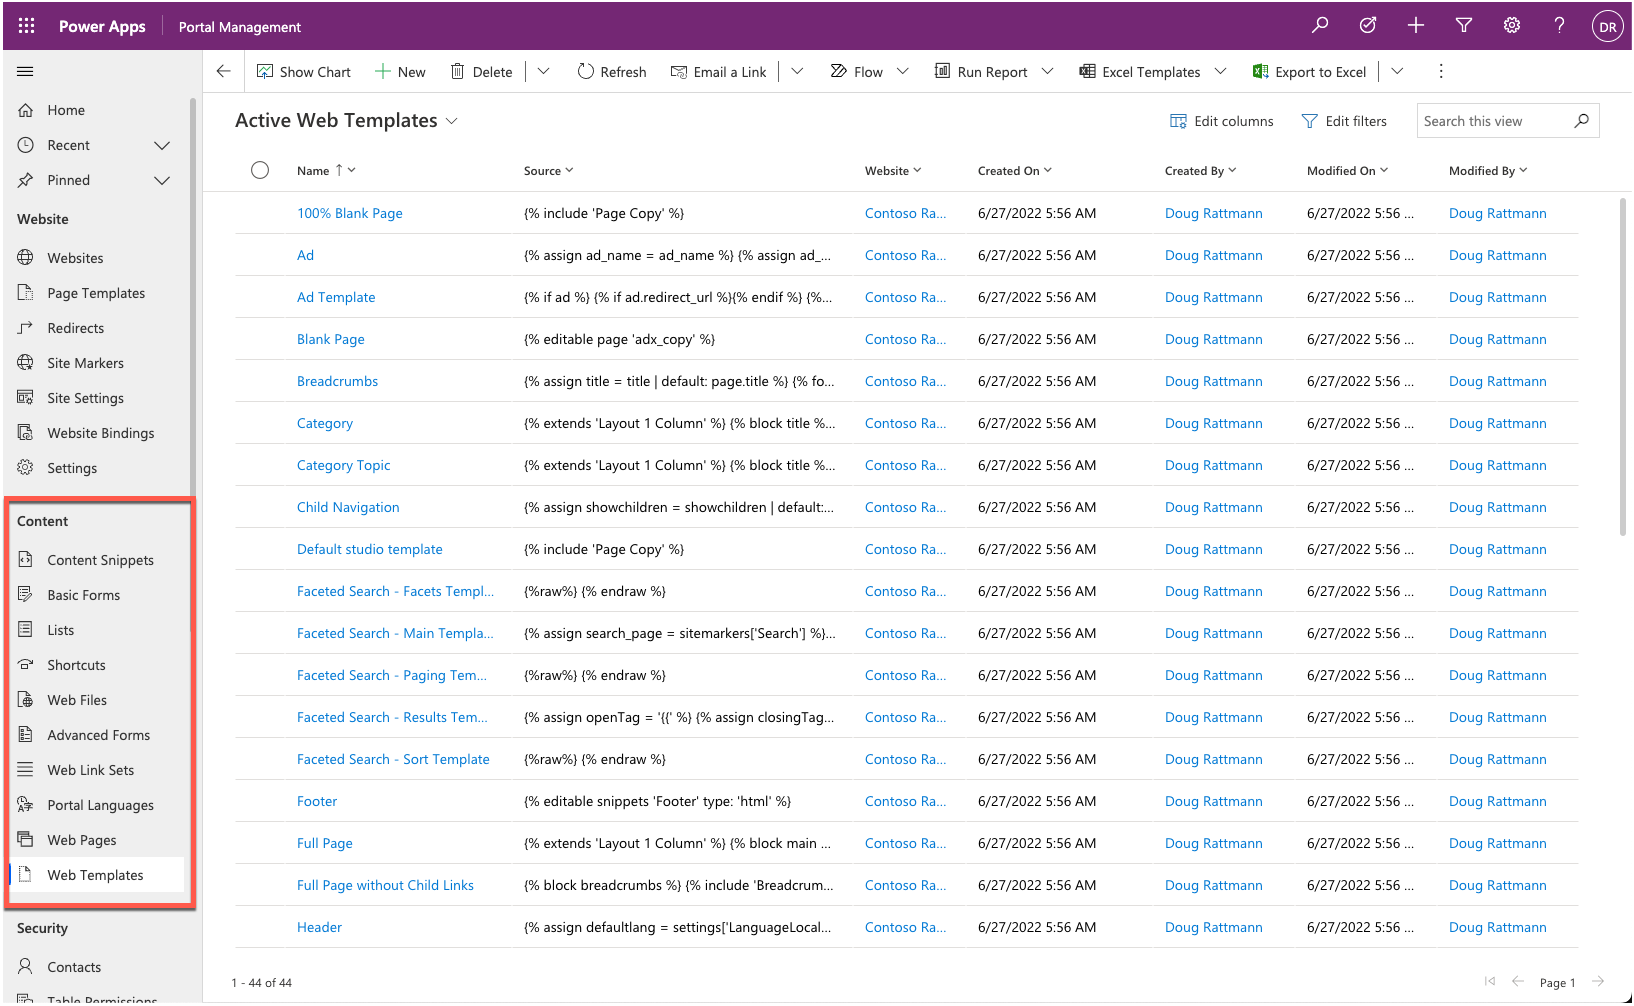Click the search magnifier in view search box
Image resolution: width=1634 pixels, height=1006 pixels.
tap(1582, 121)
